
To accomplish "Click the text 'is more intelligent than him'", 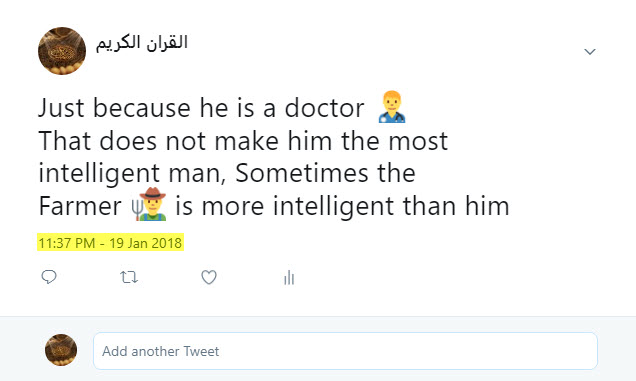I will point(342,206).
